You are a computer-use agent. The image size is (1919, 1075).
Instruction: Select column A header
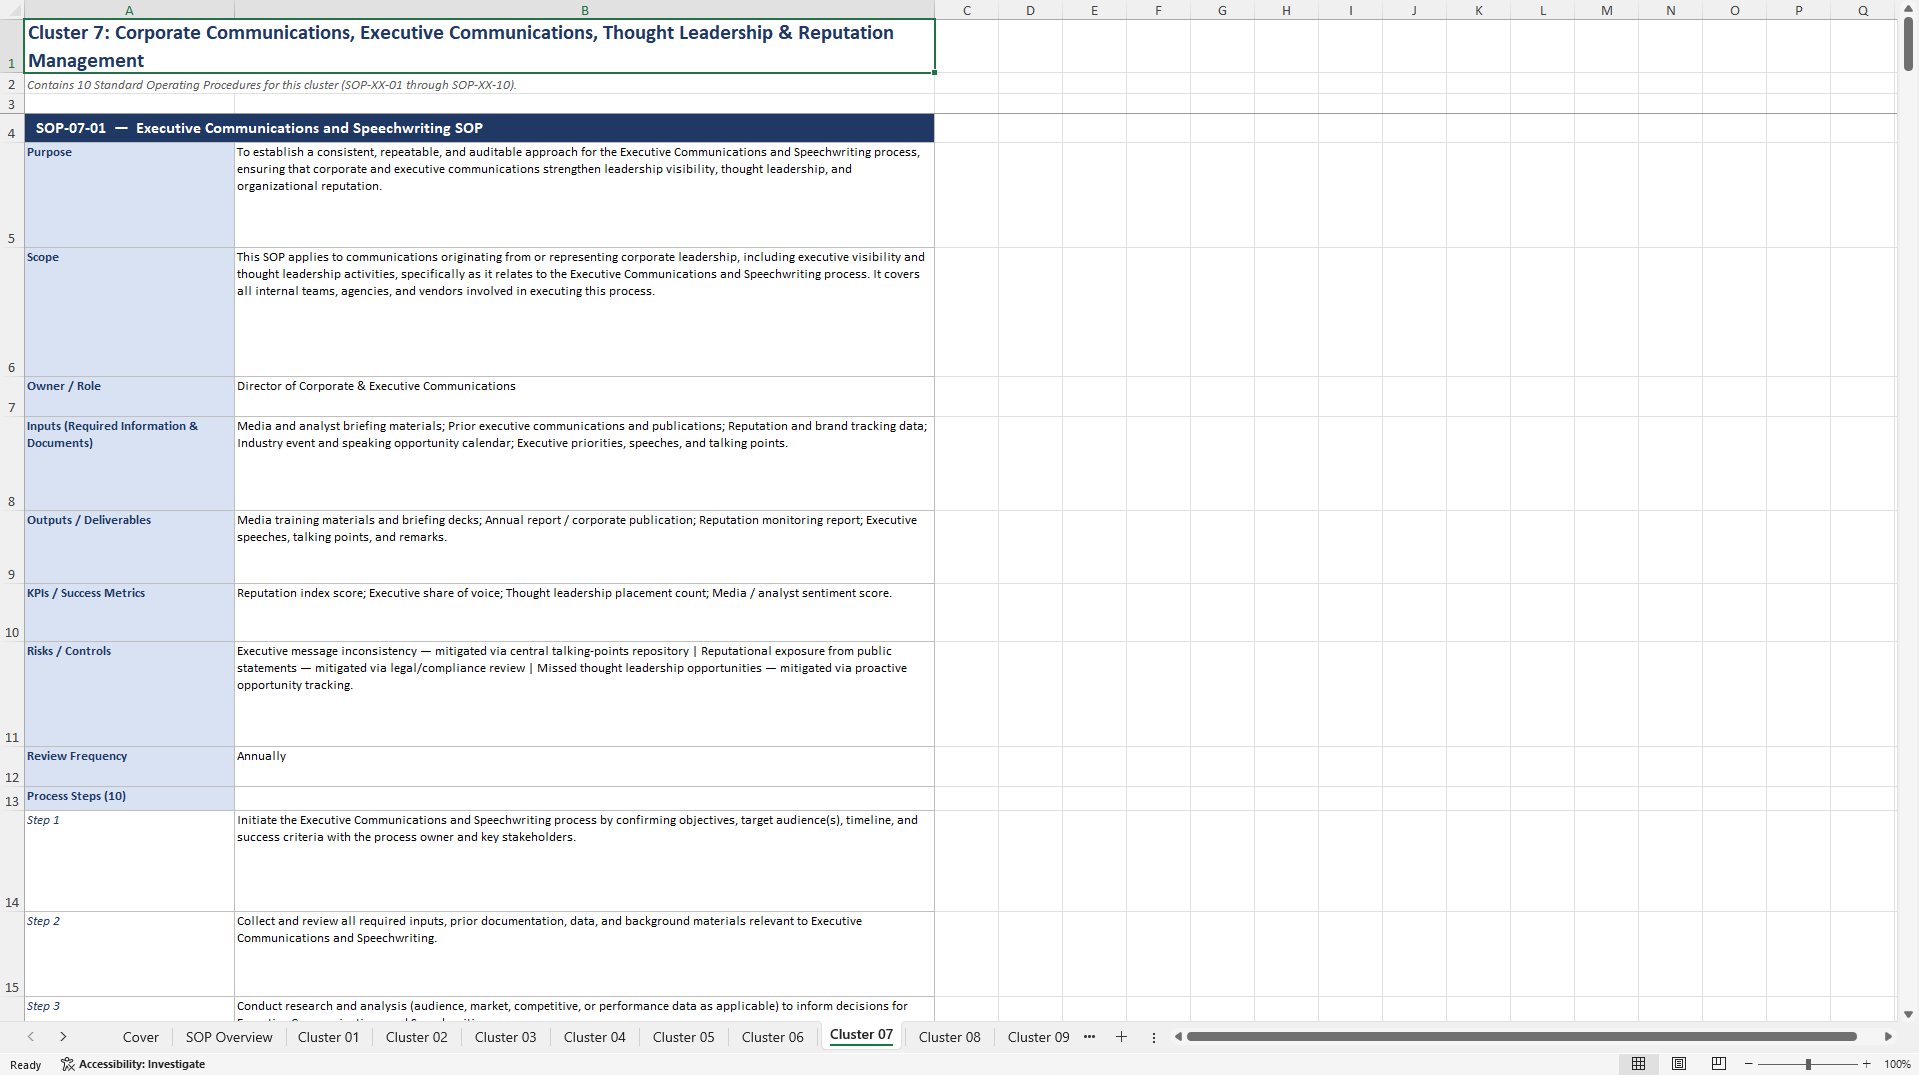(129, 10)
